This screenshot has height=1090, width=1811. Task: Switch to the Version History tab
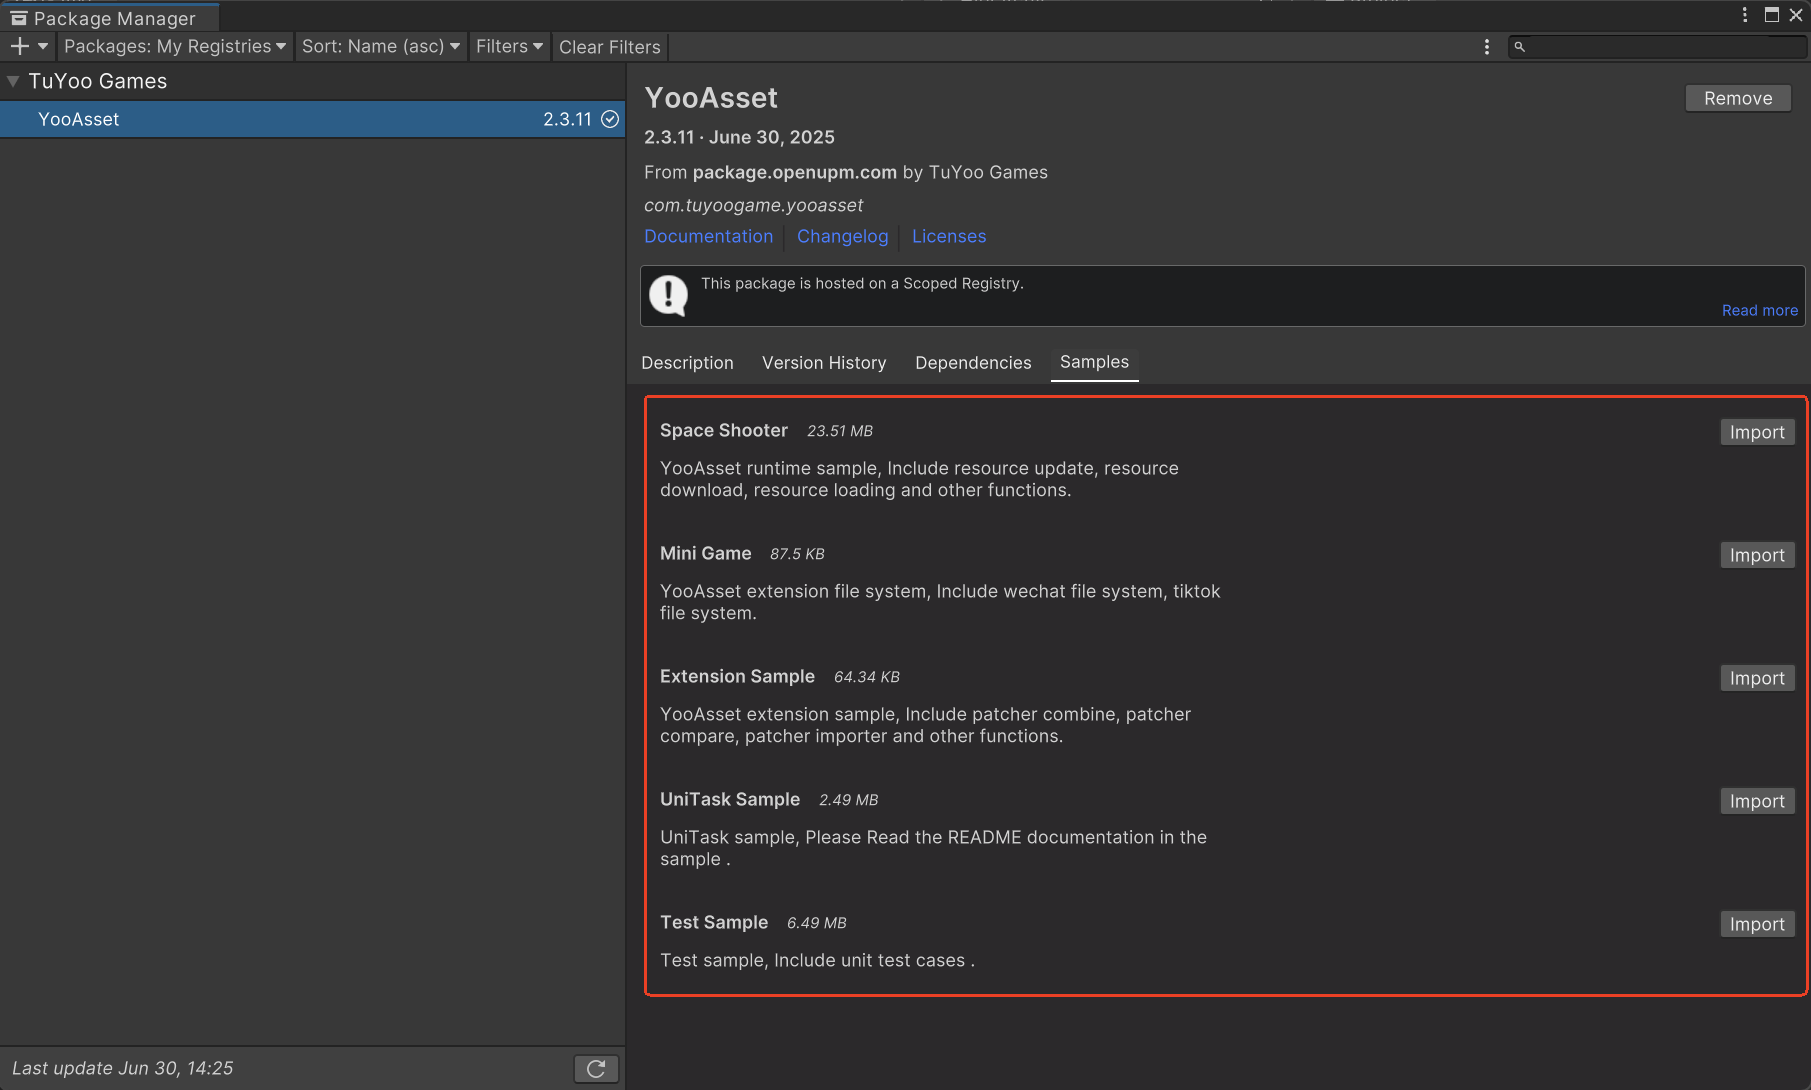coord(824,363)
